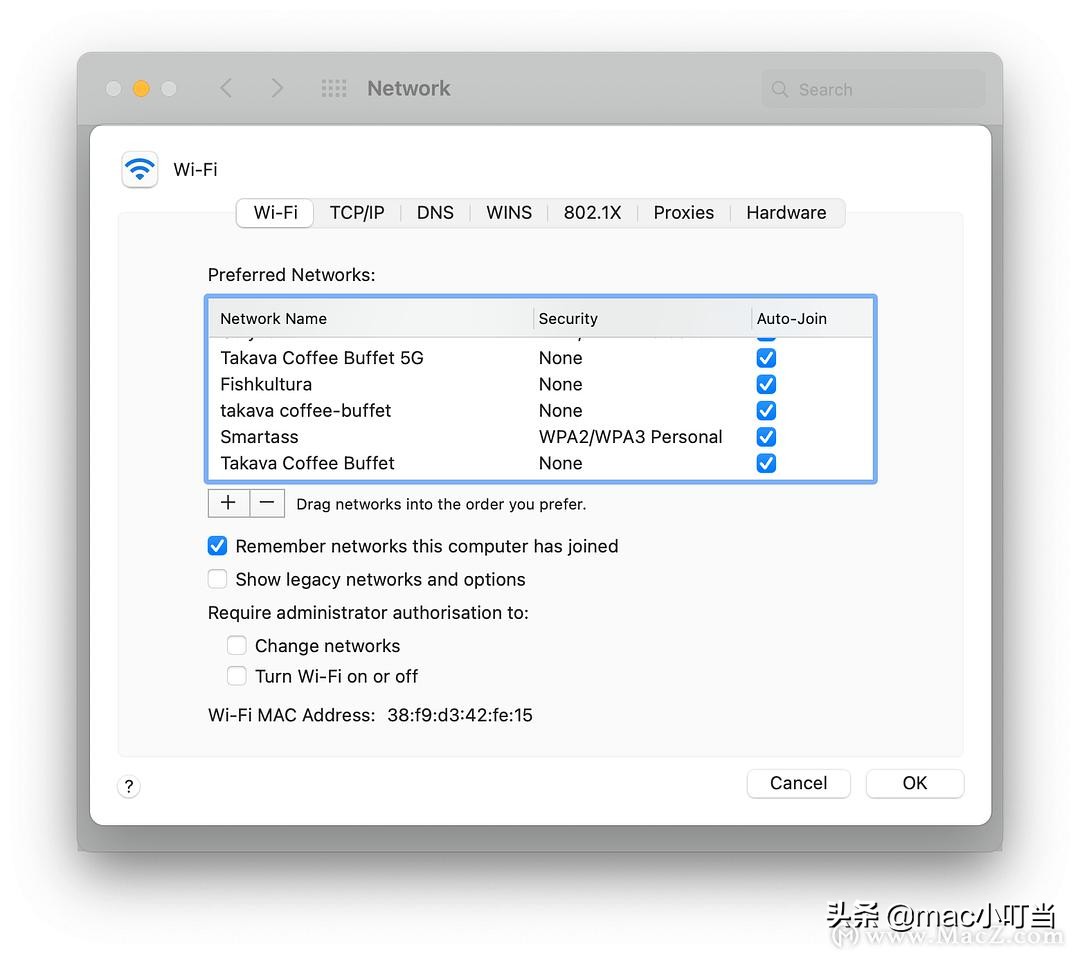Open the Show All preferences grid icon
This screenshot has height=954, width=1080.
(333, 88)
